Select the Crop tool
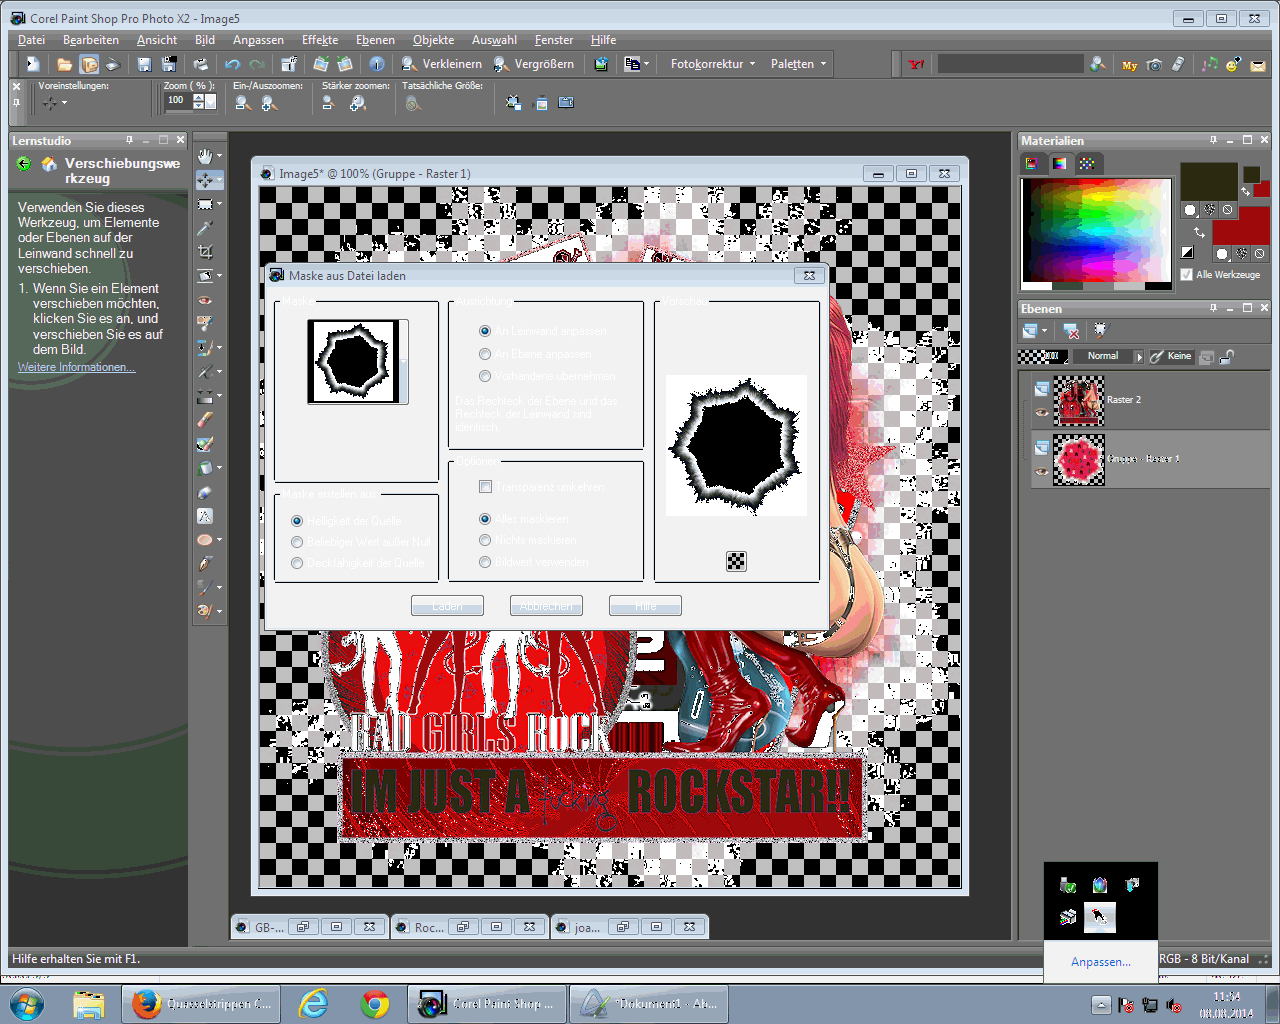Image resolution: width=1280 pixels, height=1024 pixels. coord(205,252)
